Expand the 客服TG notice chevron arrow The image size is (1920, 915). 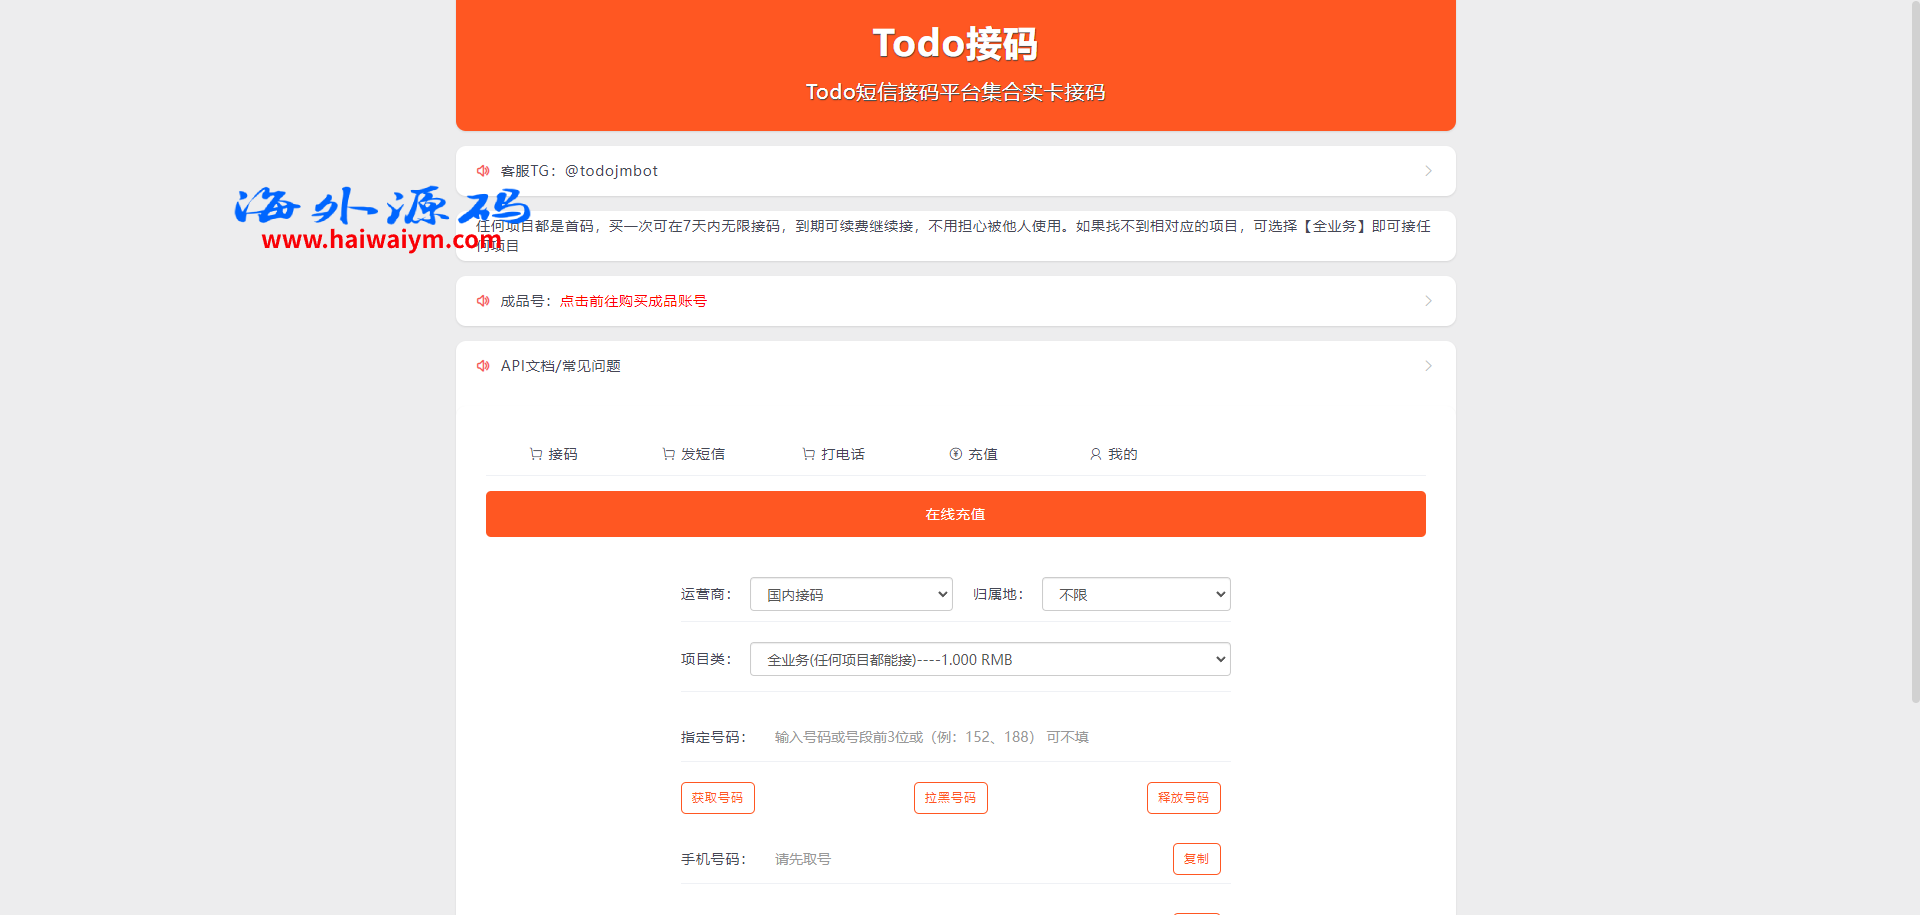1428,171
